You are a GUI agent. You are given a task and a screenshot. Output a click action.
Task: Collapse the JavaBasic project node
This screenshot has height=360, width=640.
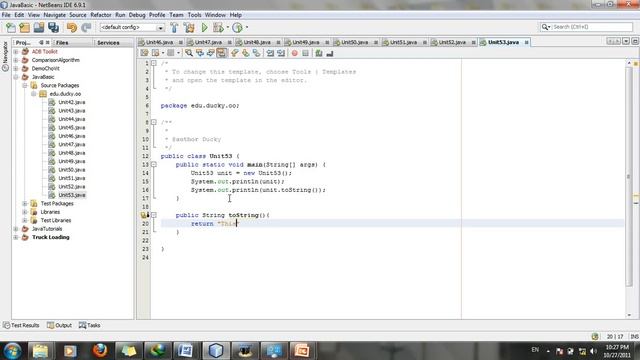(x=16, y=77)
